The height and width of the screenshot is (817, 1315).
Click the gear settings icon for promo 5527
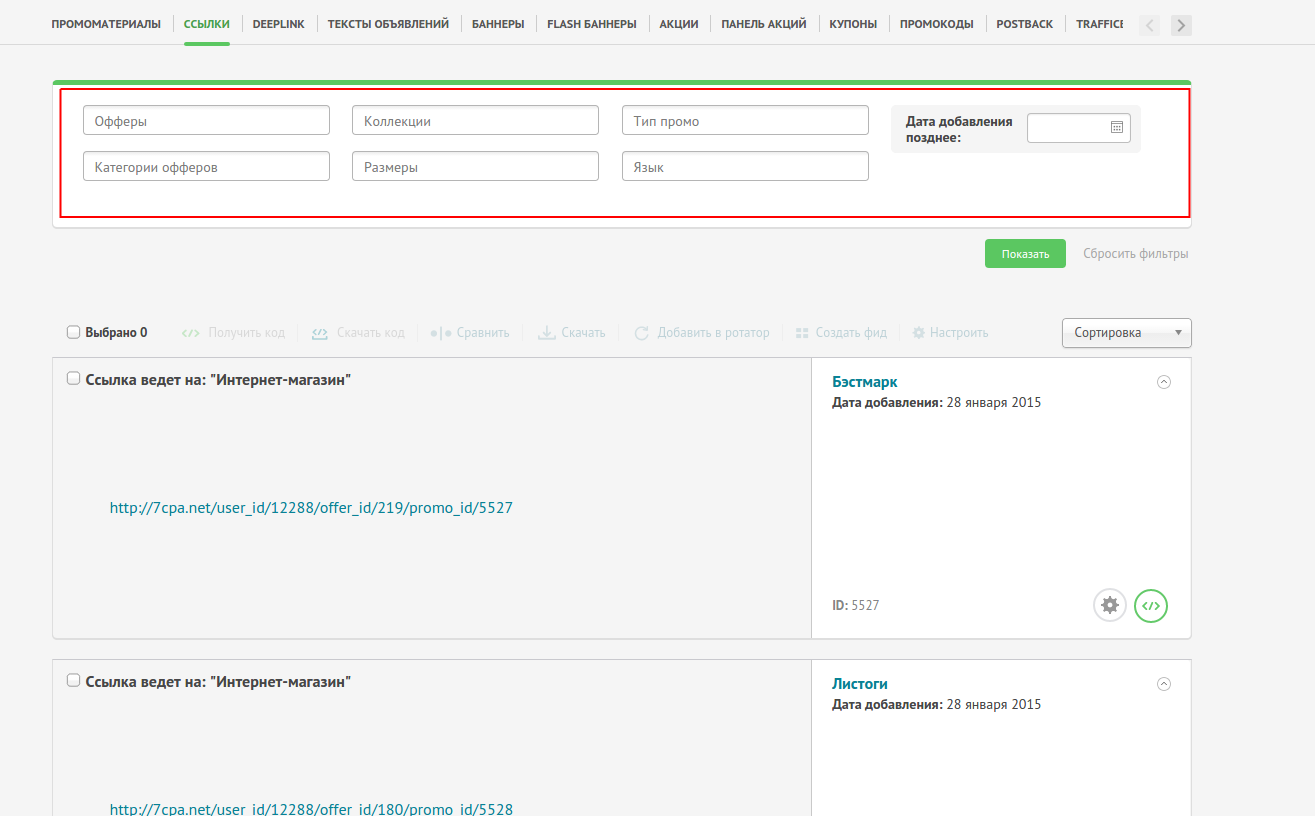click(x=1109, y=605)
